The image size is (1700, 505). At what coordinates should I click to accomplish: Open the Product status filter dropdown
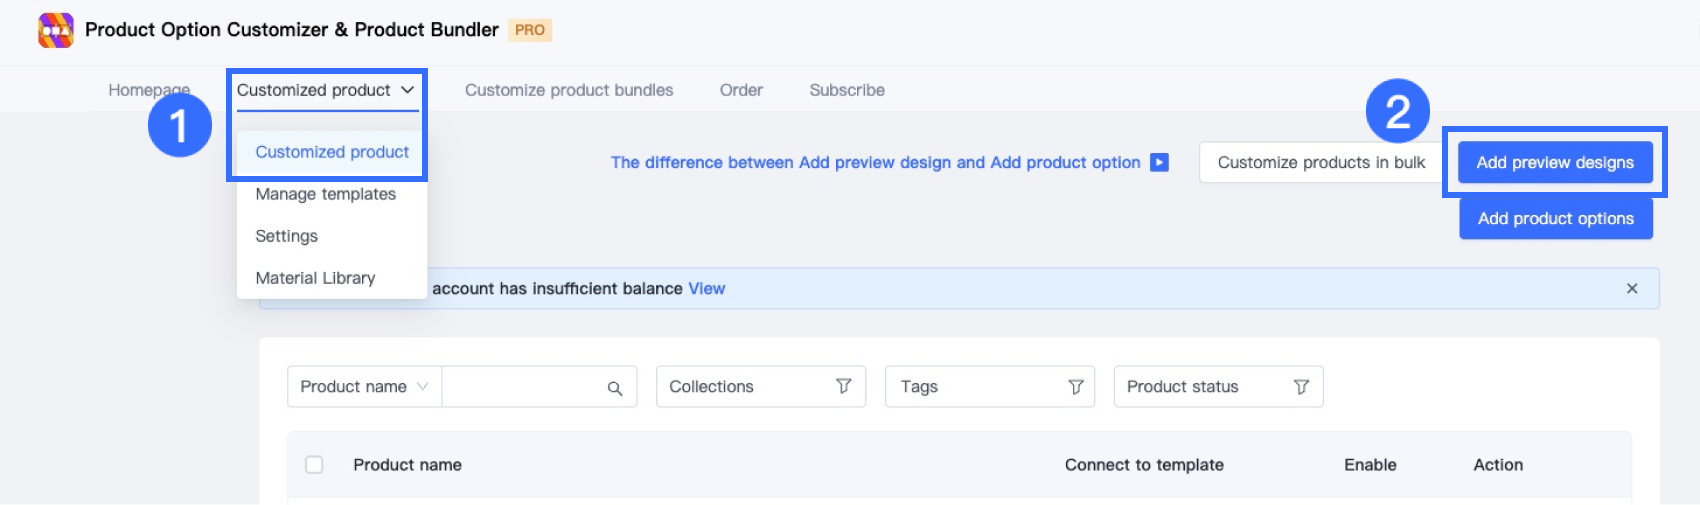pos(1217,387)
